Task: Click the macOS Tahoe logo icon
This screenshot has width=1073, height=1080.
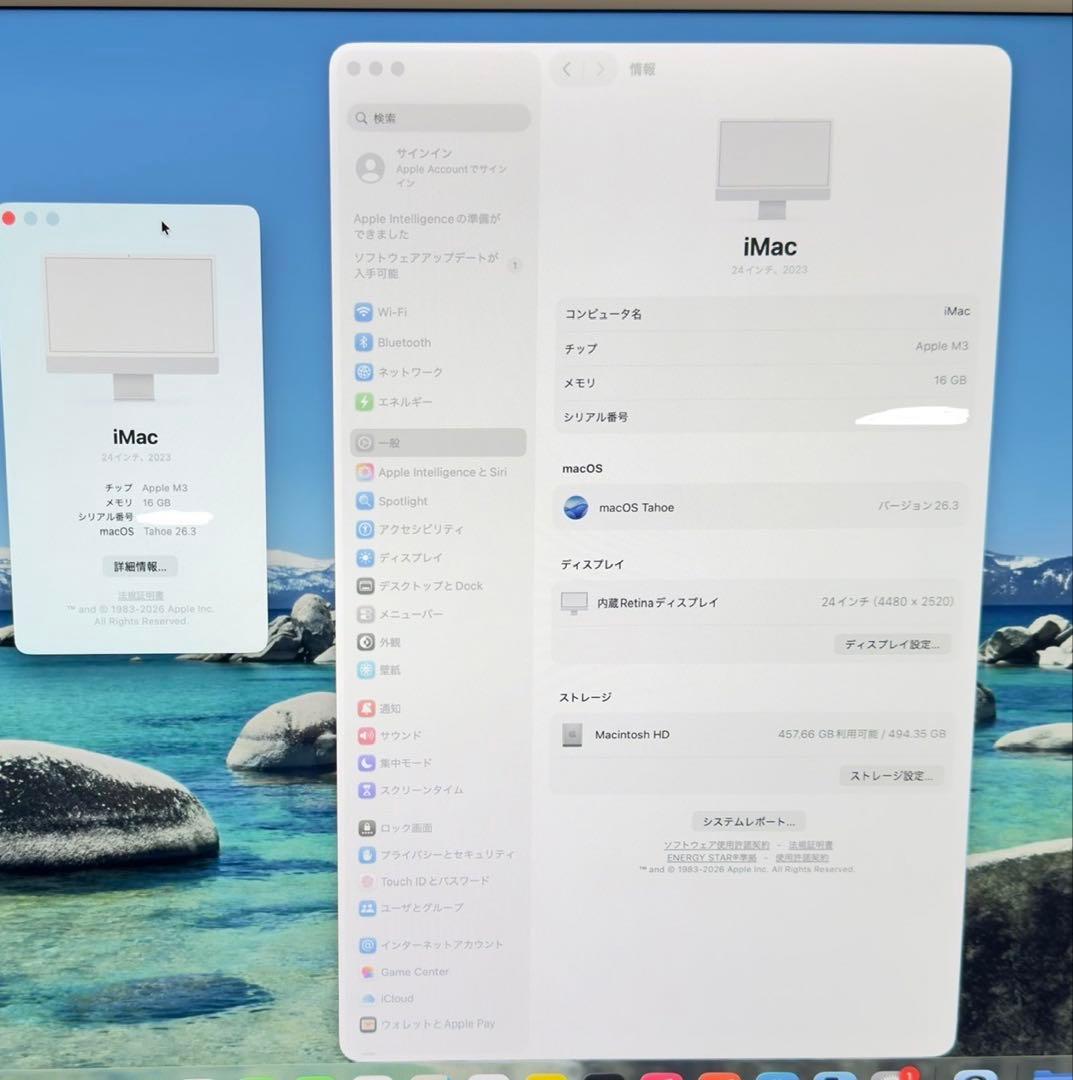Action: click(x=576, y=508)
